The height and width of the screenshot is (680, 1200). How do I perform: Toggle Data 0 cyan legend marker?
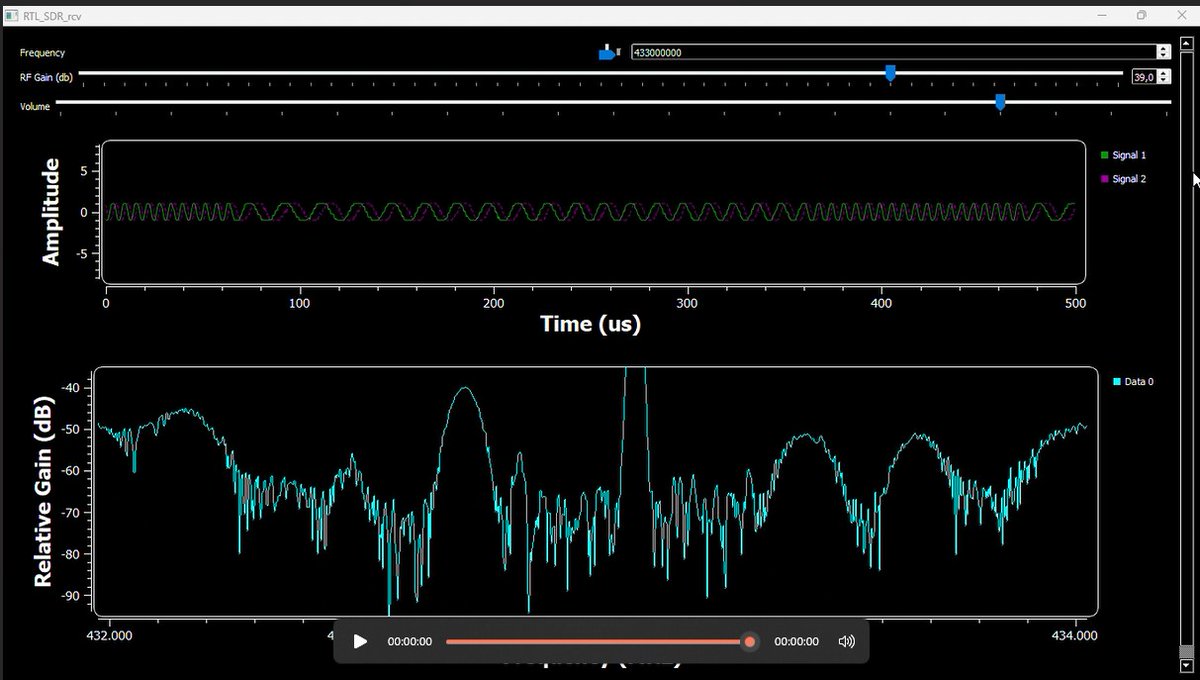[x=1117, y=381]
